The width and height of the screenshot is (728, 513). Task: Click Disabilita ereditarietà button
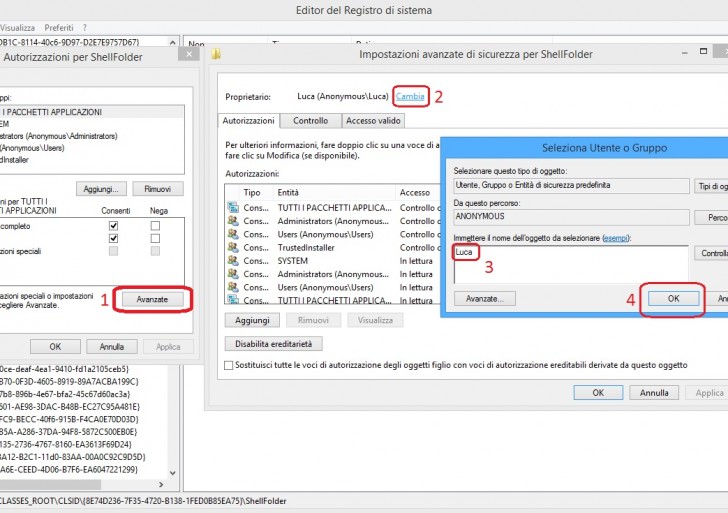tap(273, 344)
